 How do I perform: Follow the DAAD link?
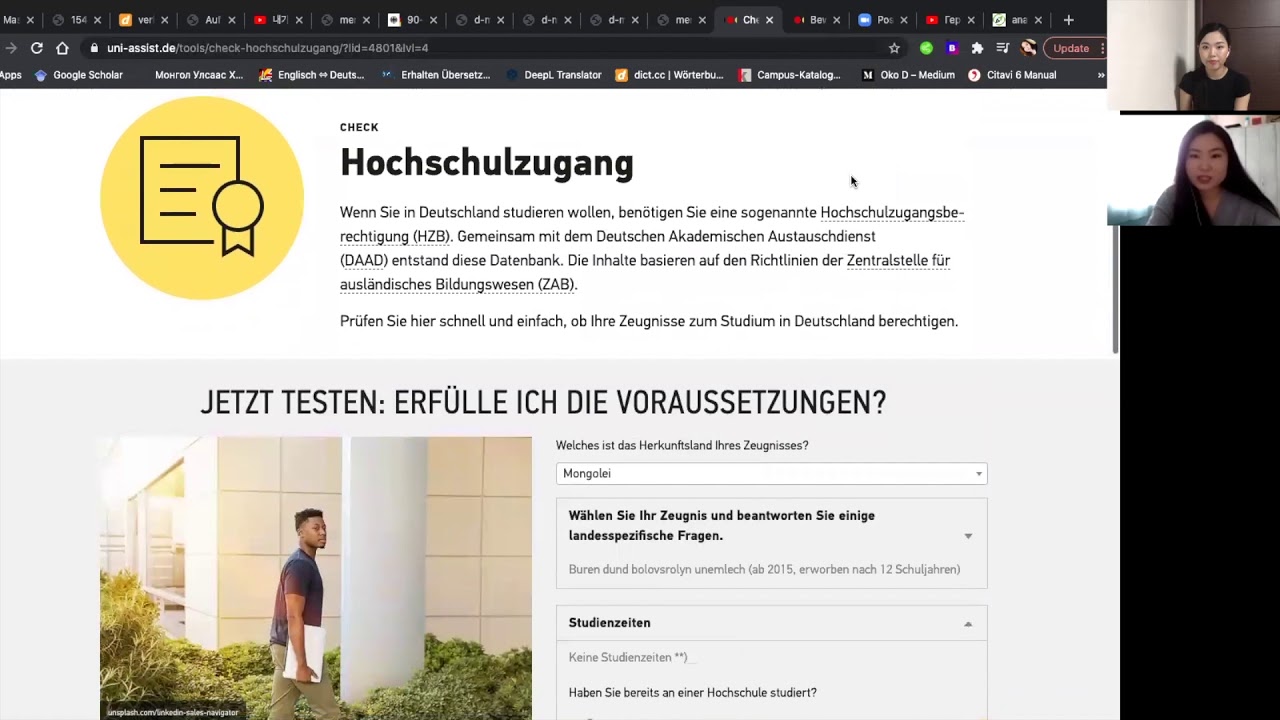pos(364,260)
